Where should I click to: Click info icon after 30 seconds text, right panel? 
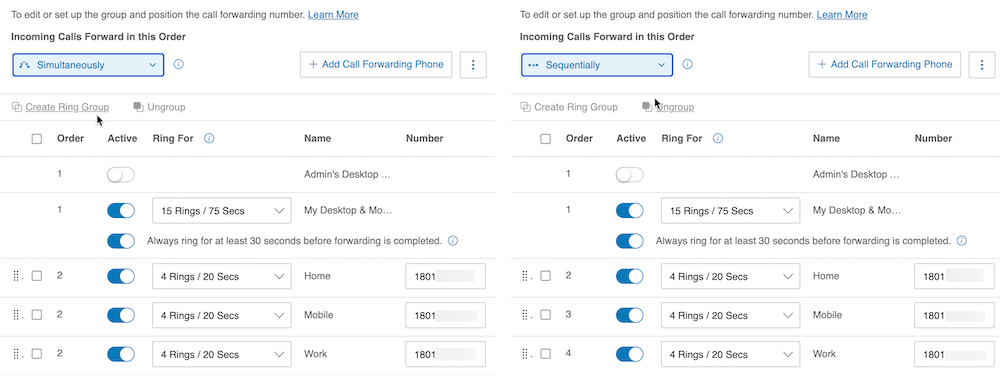pos(962,241)
